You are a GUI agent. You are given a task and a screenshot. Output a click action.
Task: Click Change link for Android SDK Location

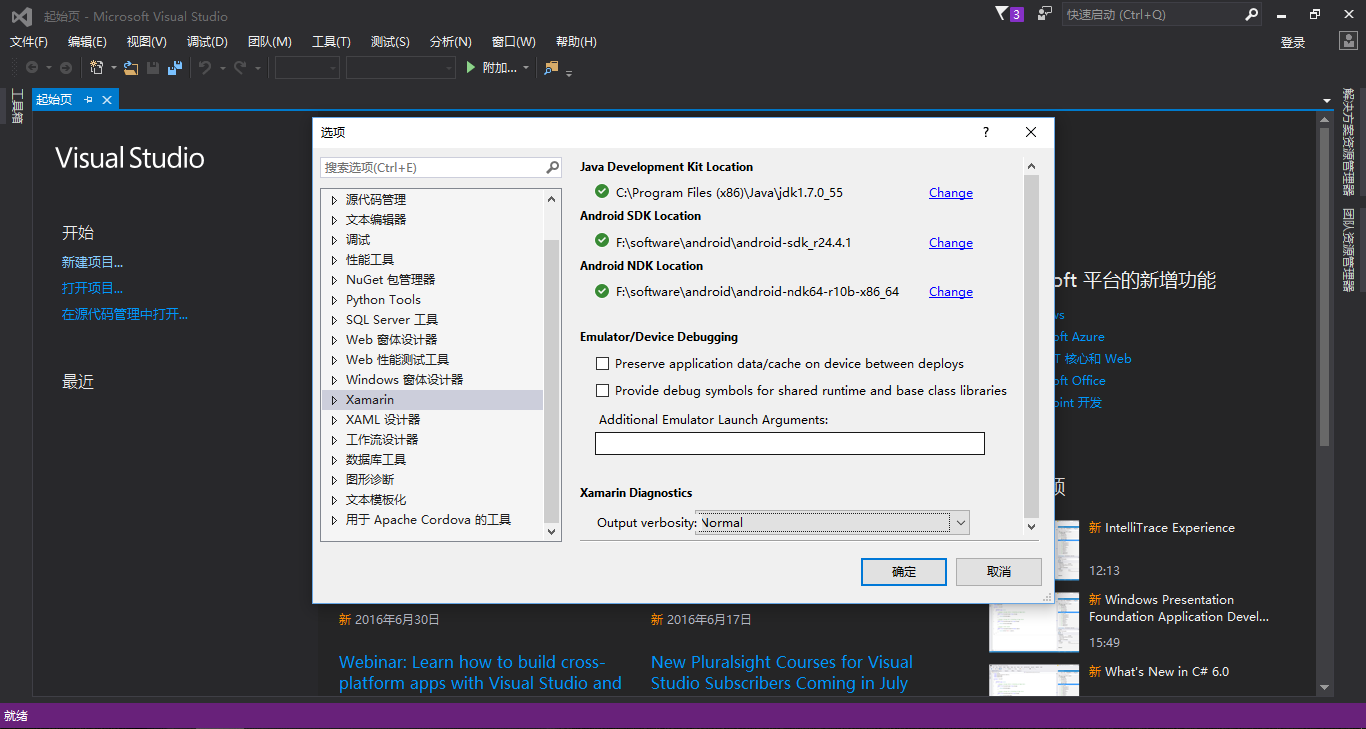(x=950, y=243)
